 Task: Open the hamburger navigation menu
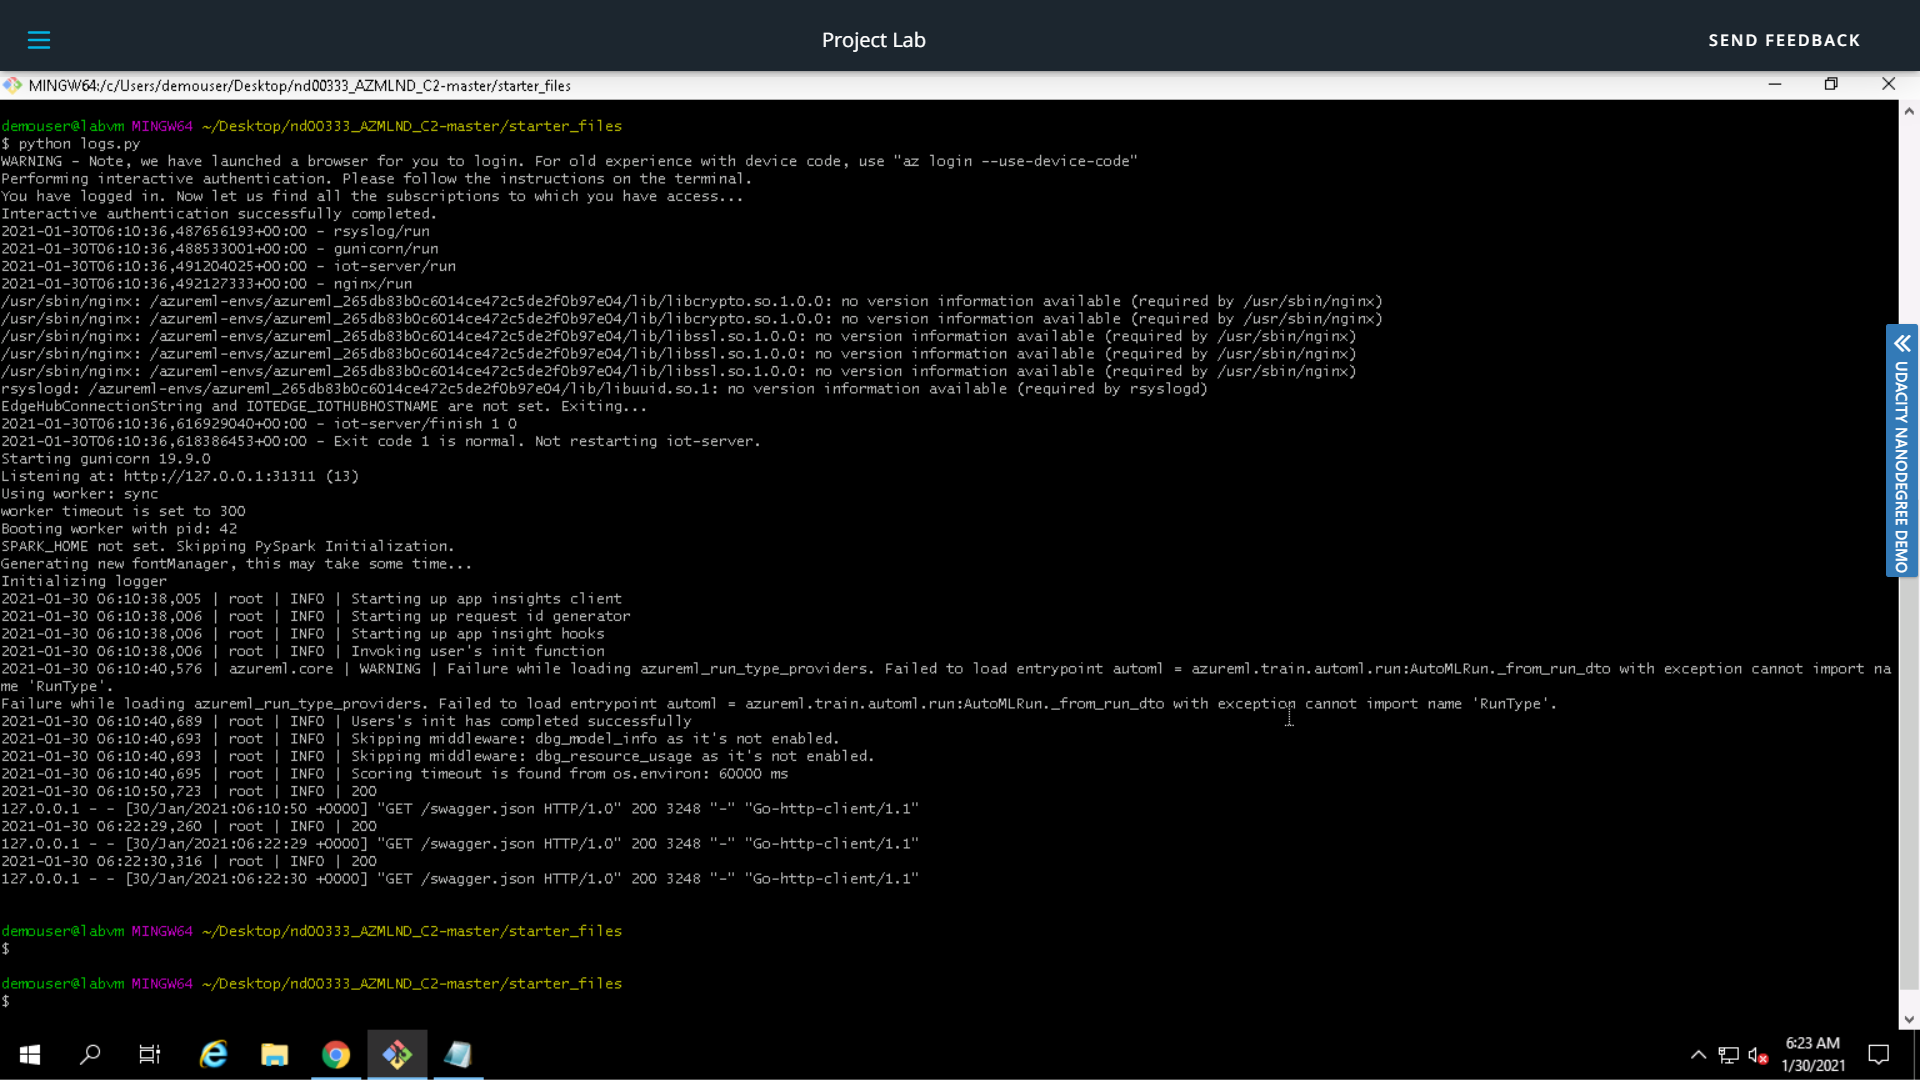point(39,40)
